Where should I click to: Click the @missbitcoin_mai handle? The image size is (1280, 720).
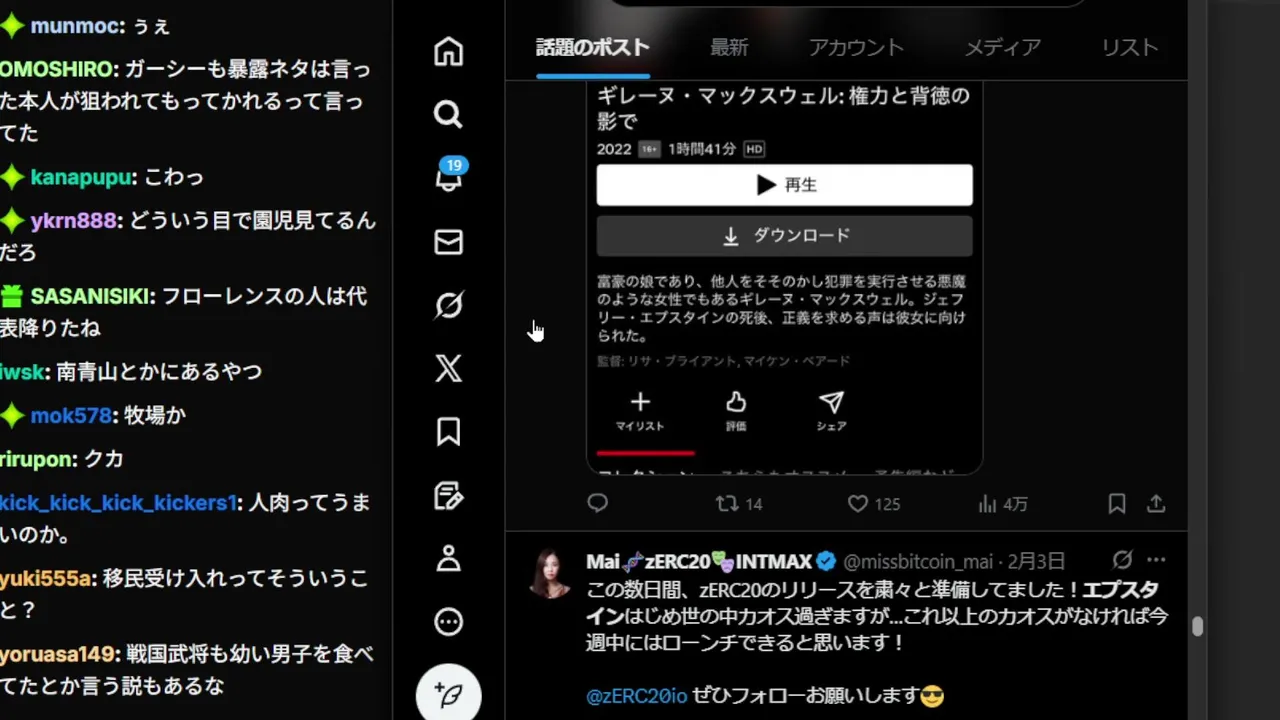point(918,561)
